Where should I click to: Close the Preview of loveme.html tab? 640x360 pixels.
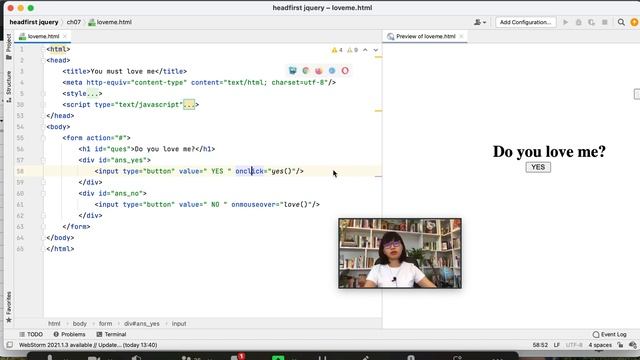(x=461, y=36)
